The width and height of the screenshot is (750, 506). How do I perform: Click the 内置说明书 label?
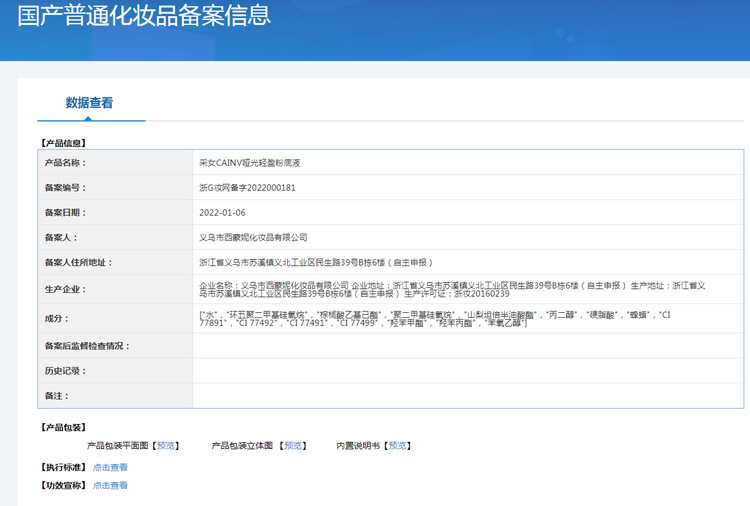coord(358,446)
